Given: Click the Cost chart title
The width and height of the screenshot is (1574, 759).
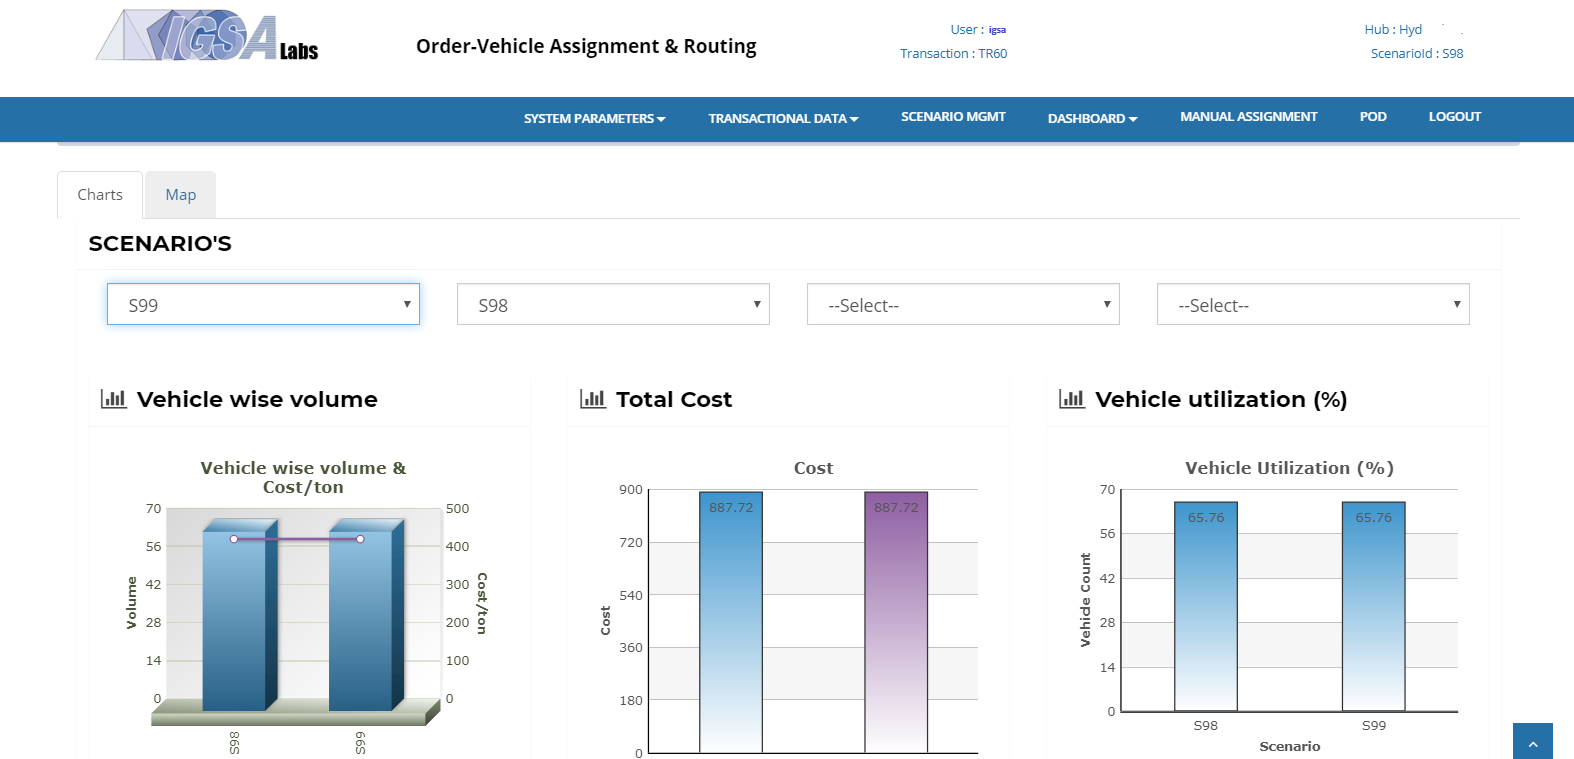Looking at the screenshot, I should coord(813,468).
